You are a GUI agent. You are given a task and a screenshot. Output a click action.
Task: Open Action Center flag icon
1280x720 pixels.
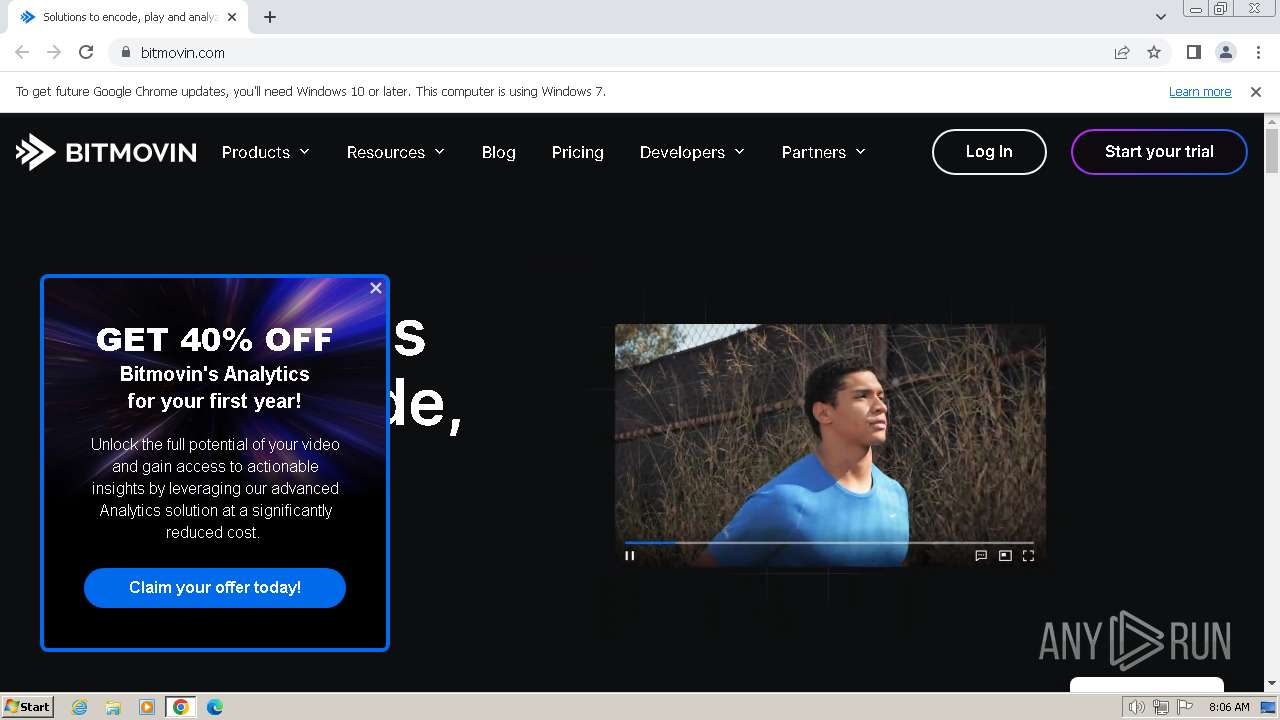(x=1185, y=707)
